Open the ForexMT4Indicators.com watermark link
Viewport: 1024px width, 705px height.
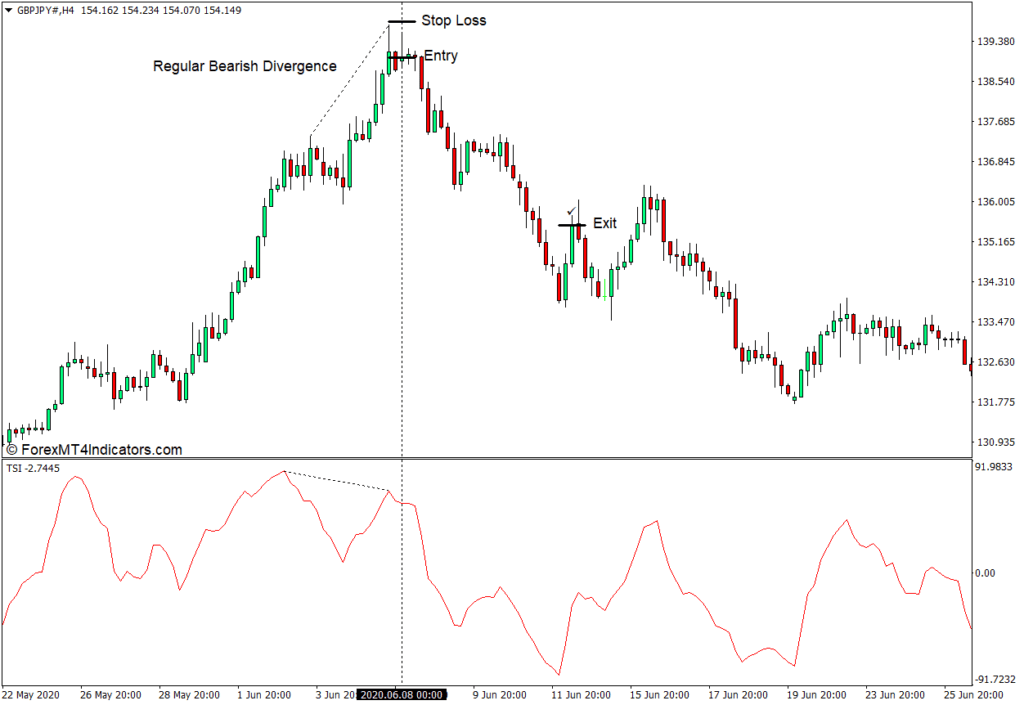pyautogui.click(x=100, y=450)
